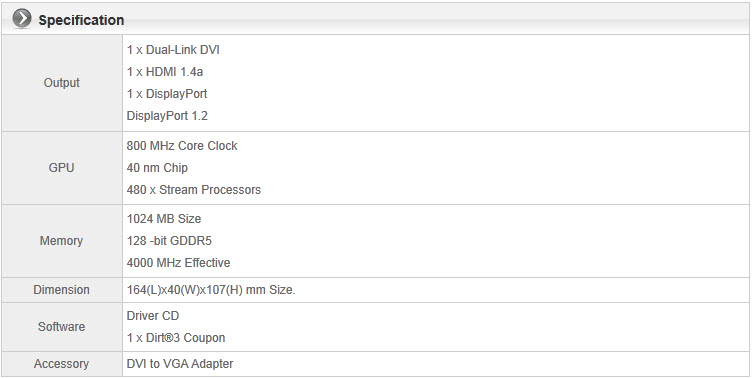Image resolution: width=752 pixels, height=378 pixels.
Task: Click 480 x Stream Processors text
Action: tap(194, 190)
